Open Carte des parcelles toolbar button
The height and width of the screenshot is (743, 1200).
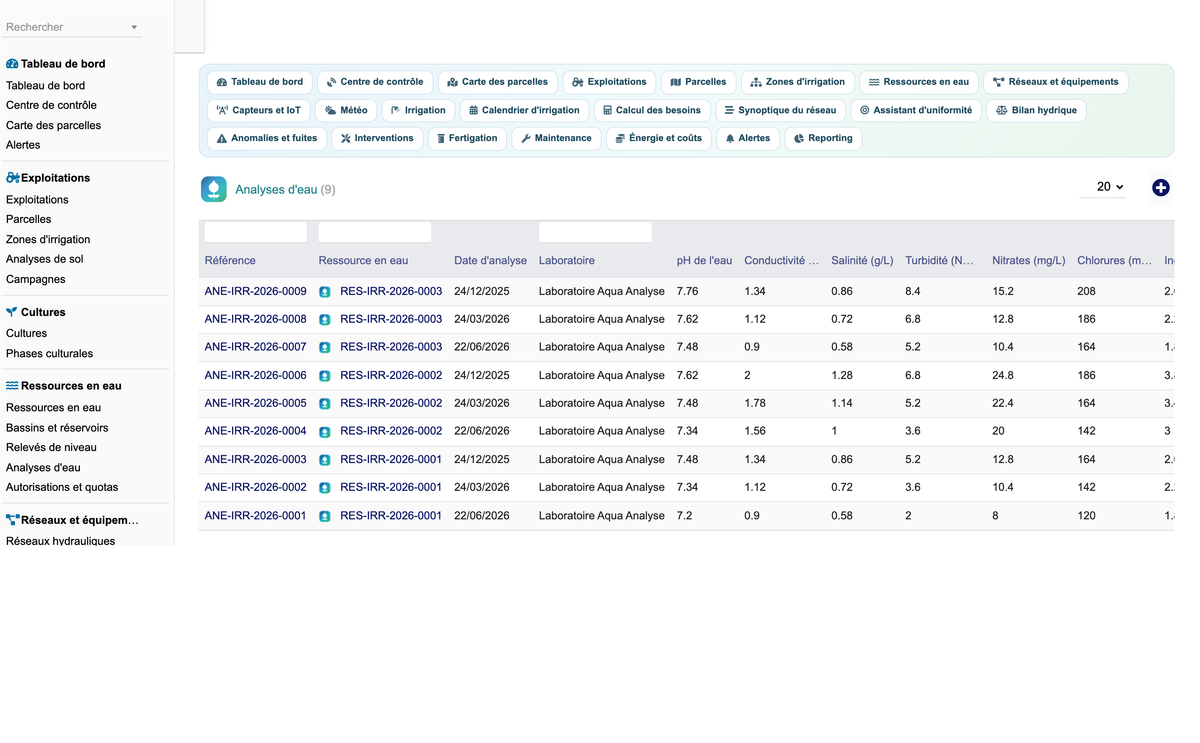coord(497,82)
